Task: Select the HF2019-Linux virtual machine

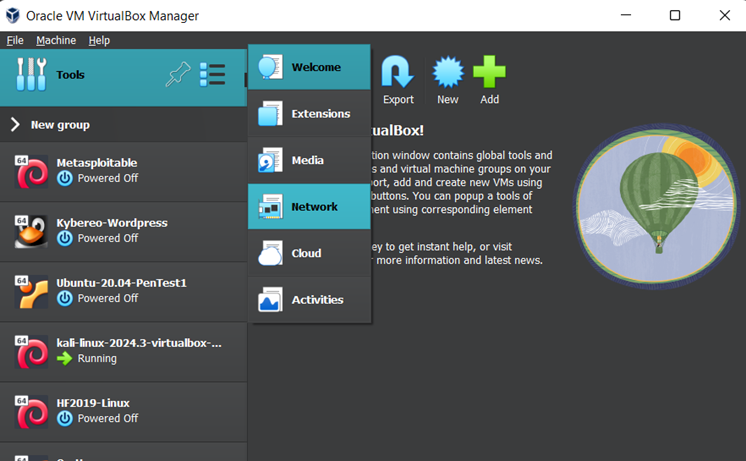Action: (123, 412)
